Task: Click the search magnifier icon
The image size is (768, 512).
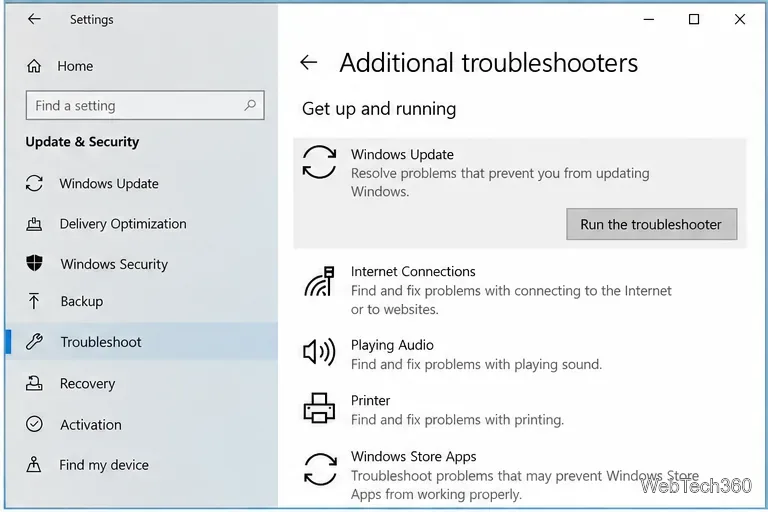Action: tap(250, 105)
